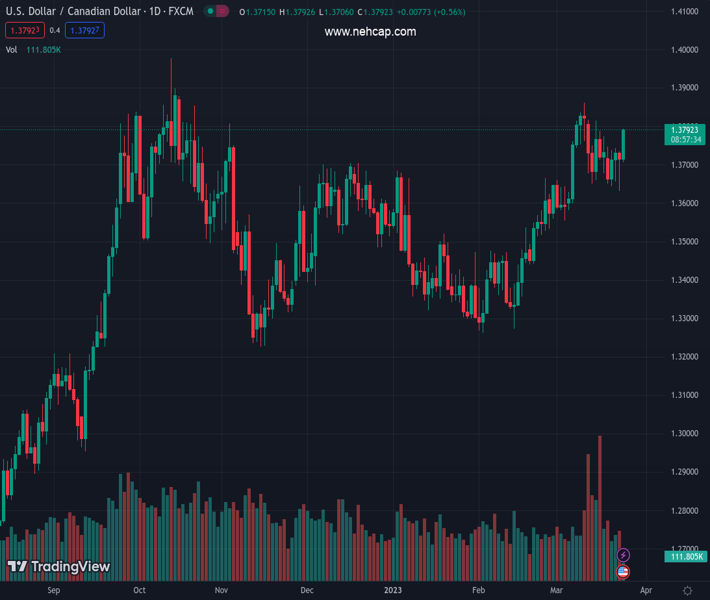Click the 1.40000 level on price scale
Image resolution: width=710 pixels, height=600 pixels.
coord(684,49)
